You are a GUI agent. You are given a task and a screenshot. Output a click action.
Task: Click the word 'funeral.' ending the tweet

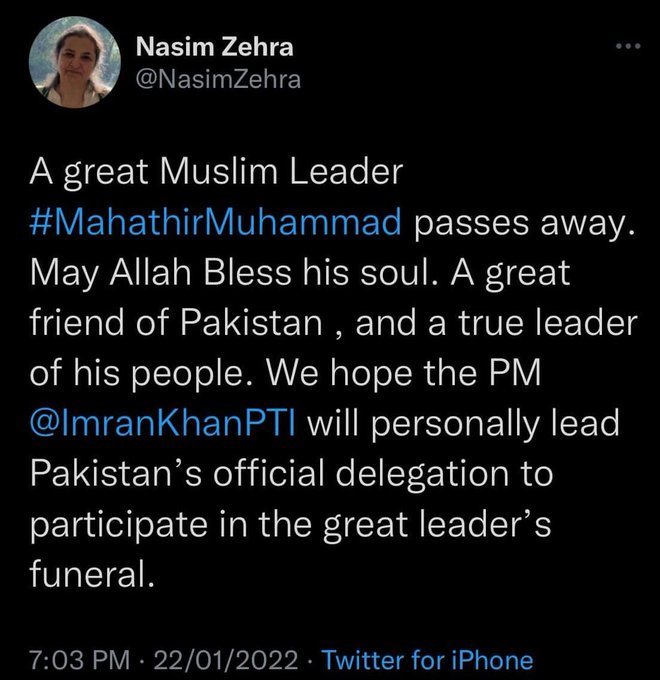click(92, 574)
